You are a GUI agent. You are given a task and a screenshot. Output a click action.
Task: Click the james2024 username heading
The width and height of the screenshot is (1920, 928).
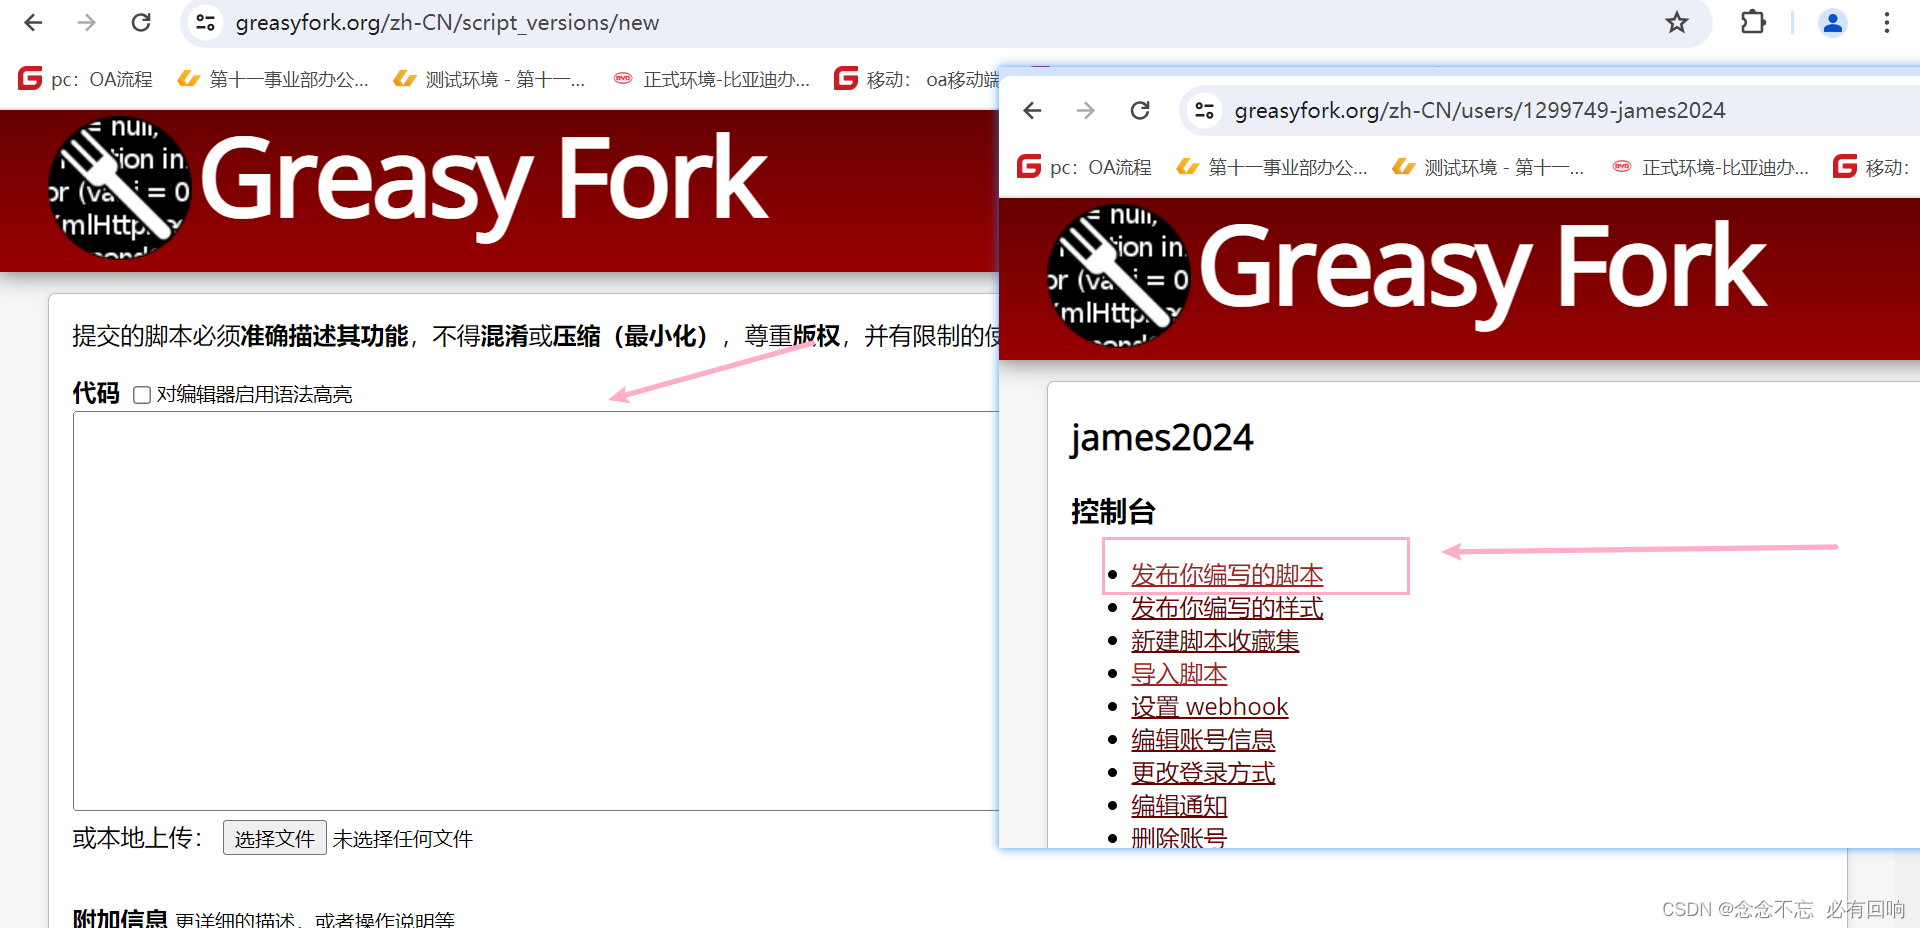1161,438
